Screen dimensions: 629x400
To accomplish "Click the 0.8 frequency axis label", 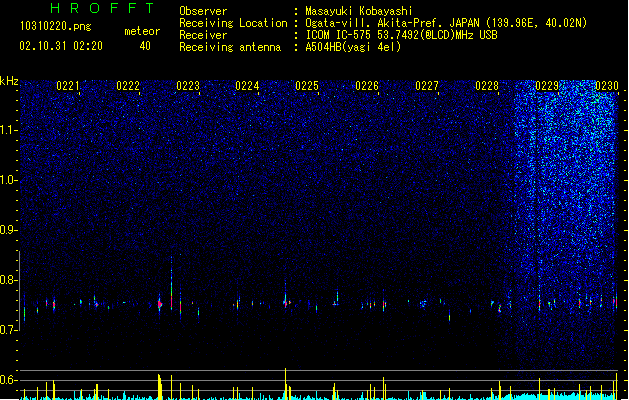I will point(9,280).
